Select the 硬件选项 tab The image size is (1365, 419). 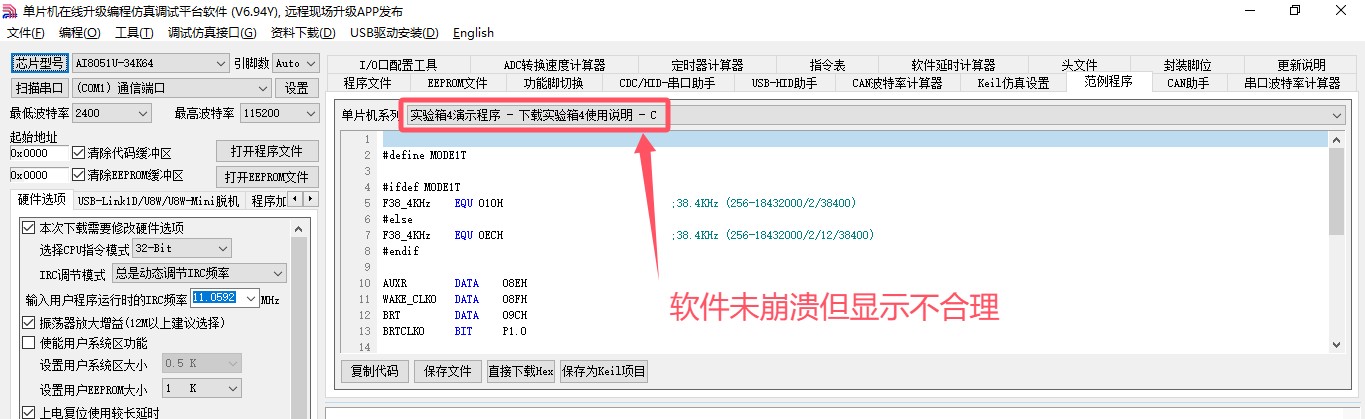pyautogui.click(x=40, y=200)
